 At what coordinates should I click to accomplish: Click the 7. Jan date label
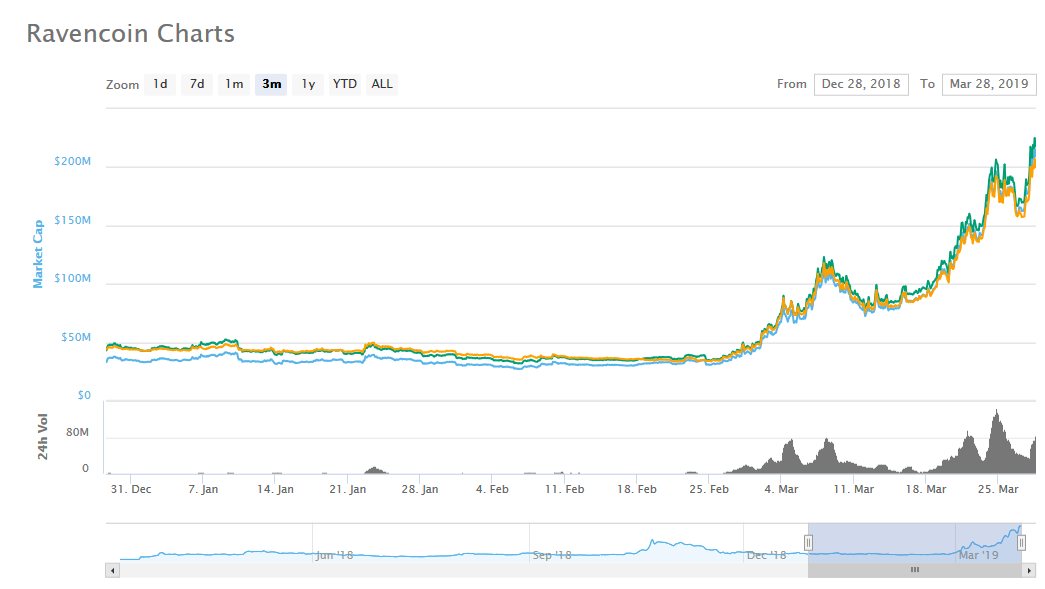[203, 489]
